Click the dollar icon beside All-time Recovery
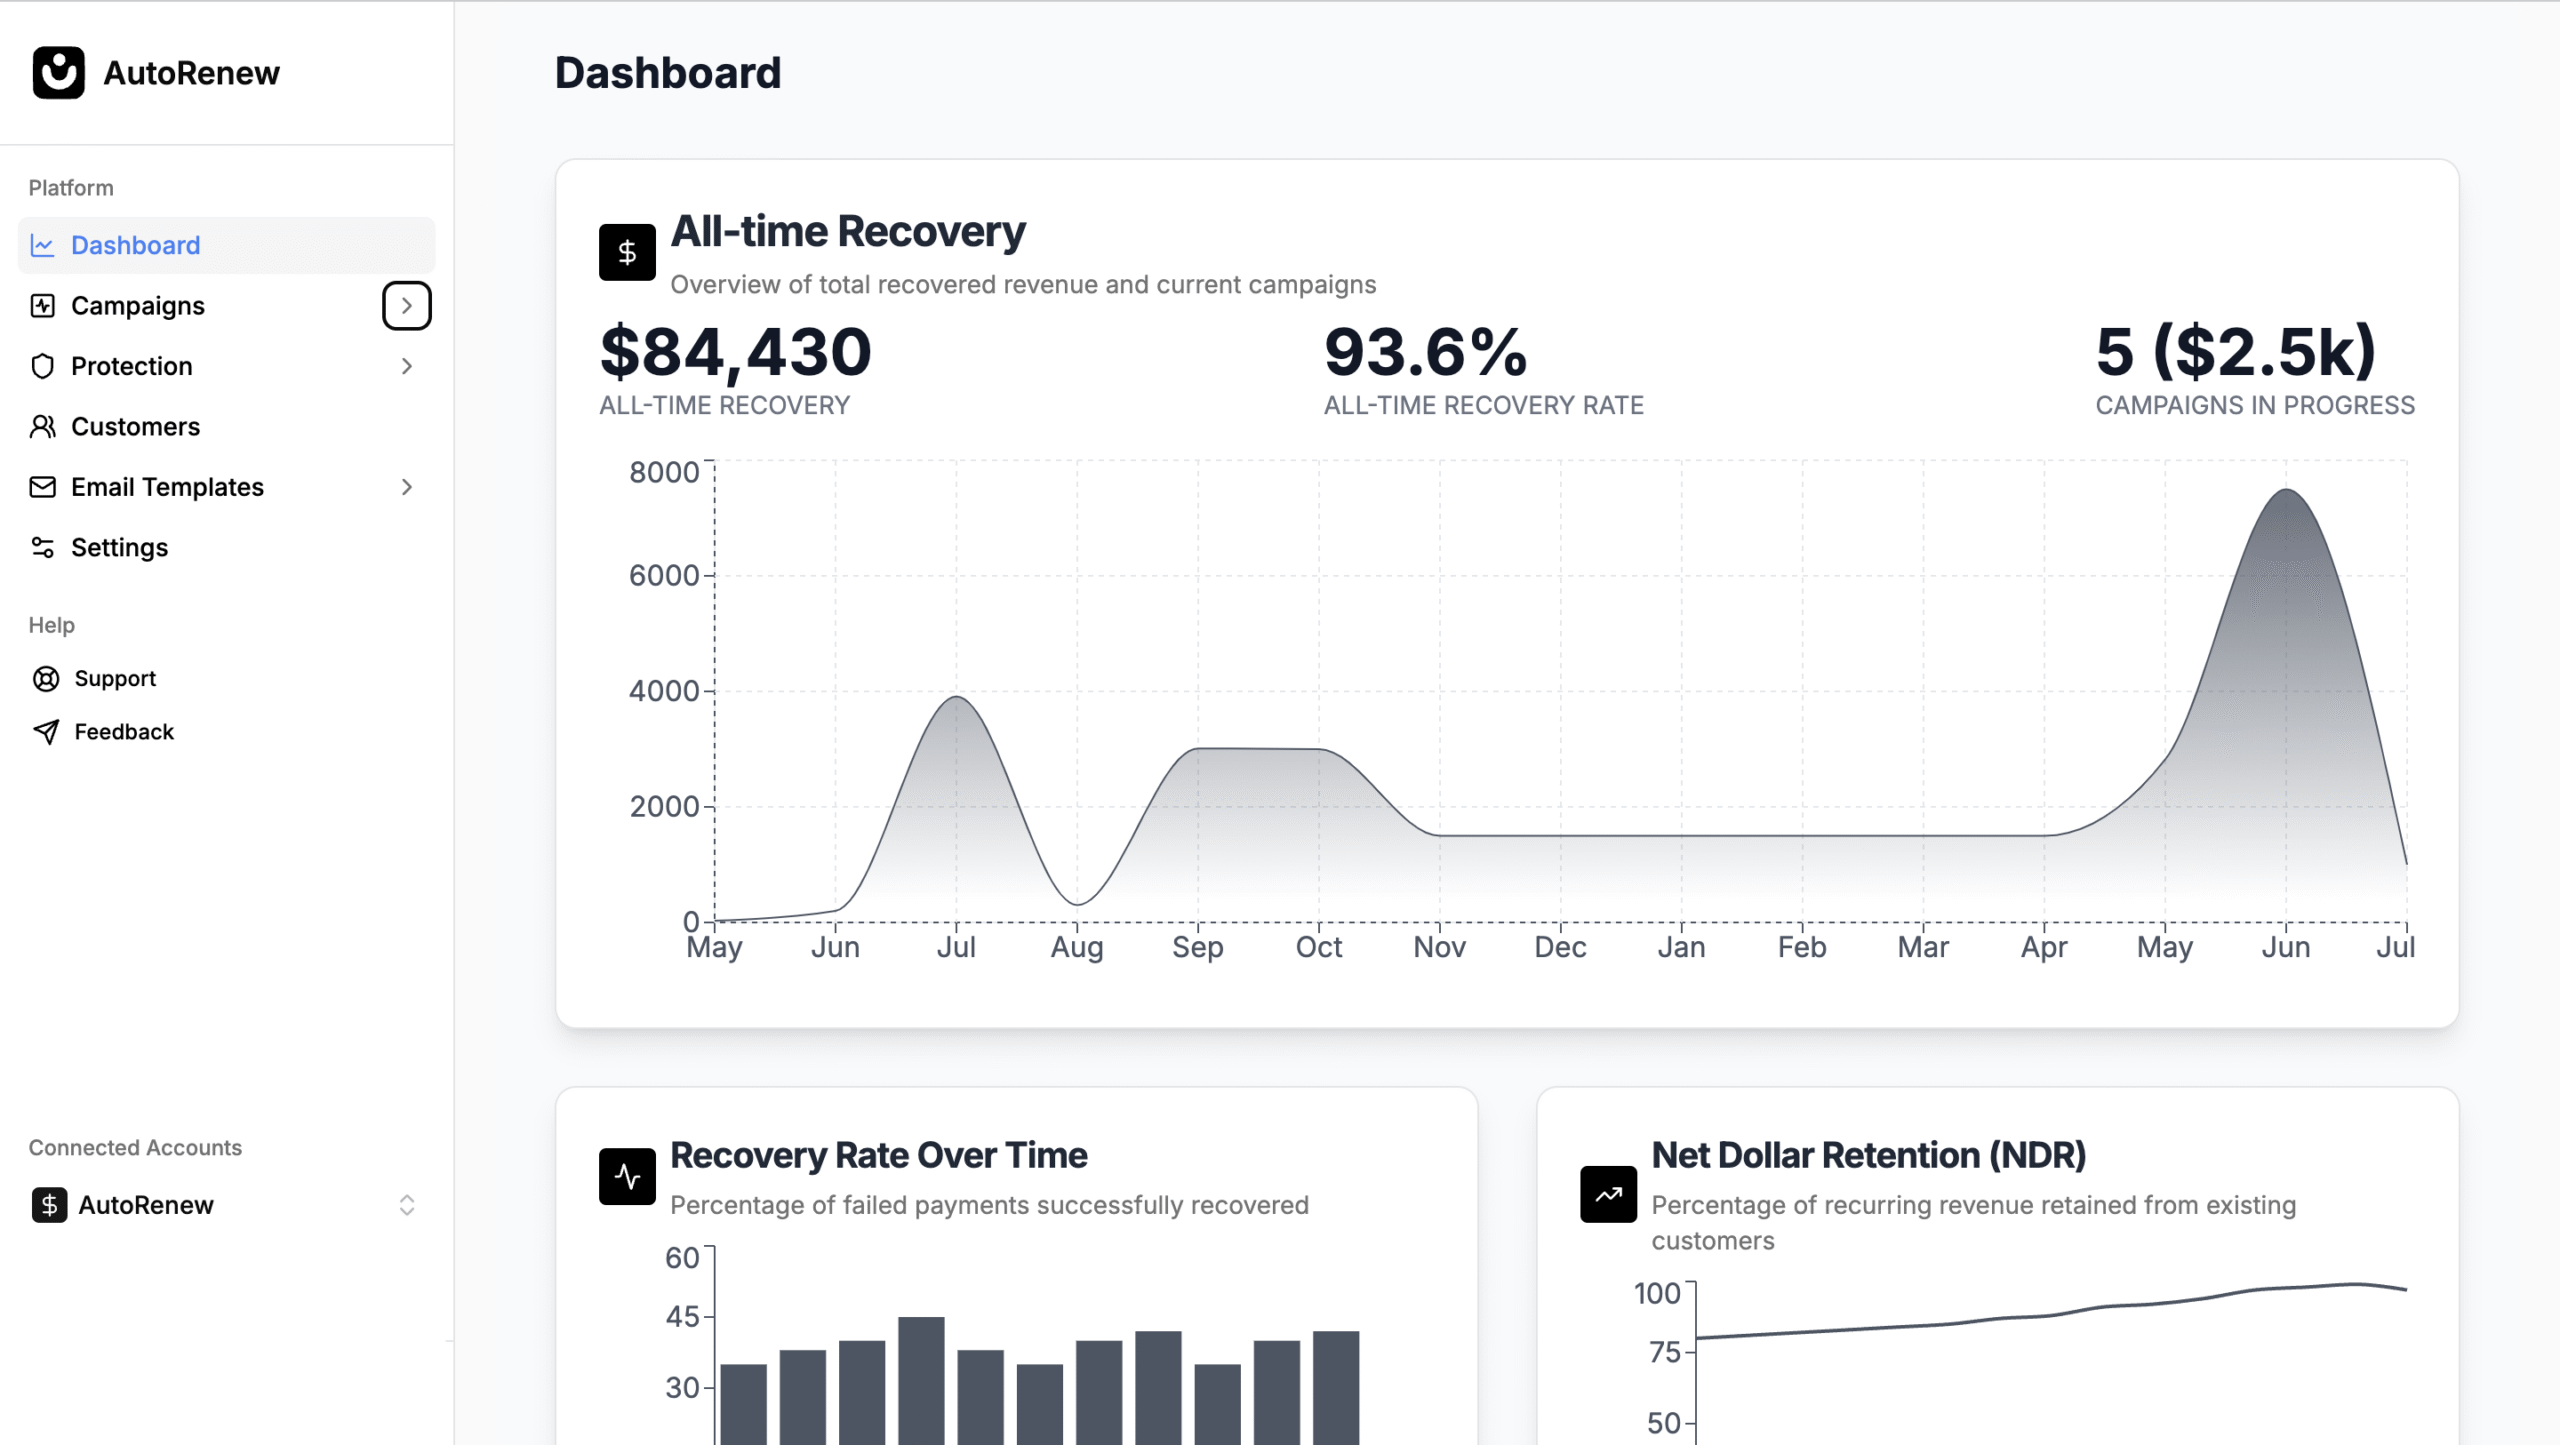 click(x=627, y=252)
